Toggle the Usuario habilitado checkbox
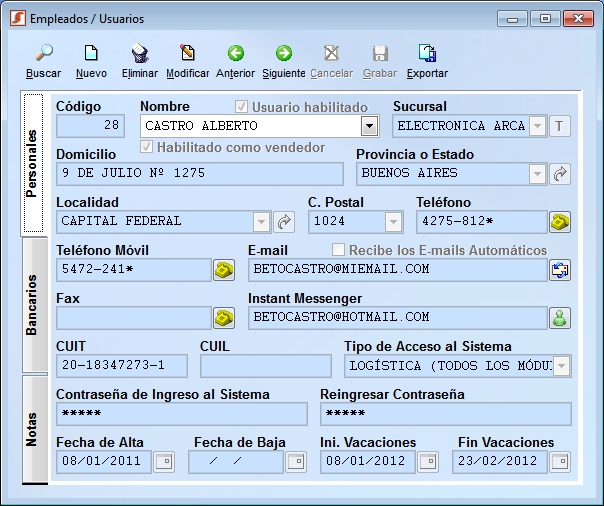The height and width of the screenshot is (506, 604). click(x=241, y=107)
